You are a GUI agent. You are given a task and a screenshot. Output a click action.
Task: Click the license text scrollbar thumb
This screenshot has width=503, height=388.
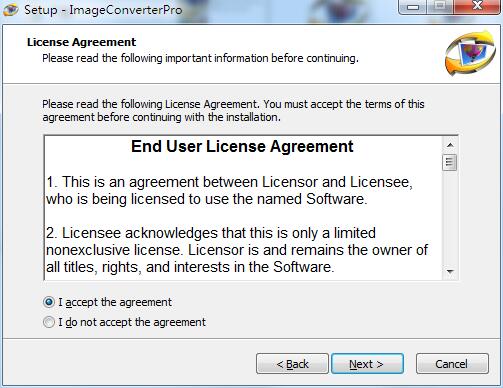click(450, 162)
